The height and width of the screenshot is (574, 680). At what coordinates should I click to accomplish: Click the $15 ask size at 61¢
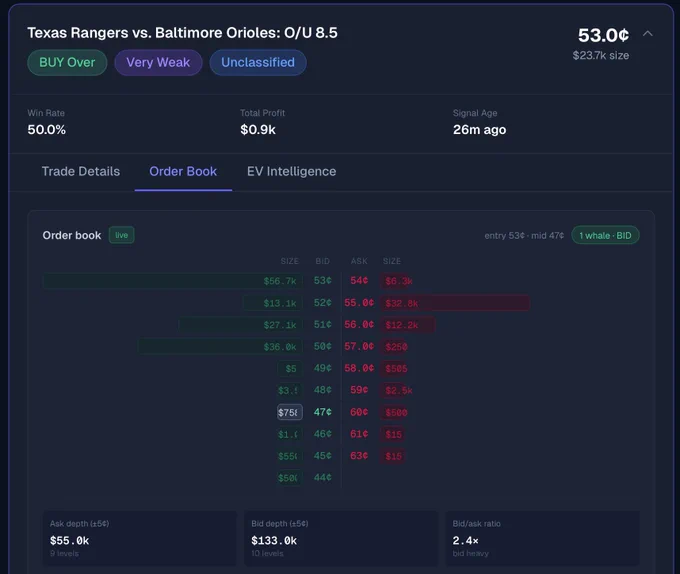393,434
